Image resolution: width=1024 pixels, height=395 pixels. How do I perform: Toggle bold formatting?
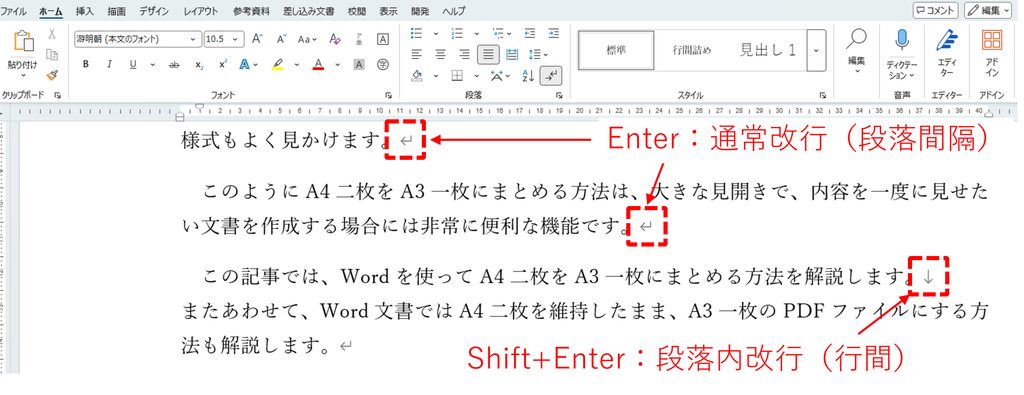pyautogui.click(x=86, y=65)
